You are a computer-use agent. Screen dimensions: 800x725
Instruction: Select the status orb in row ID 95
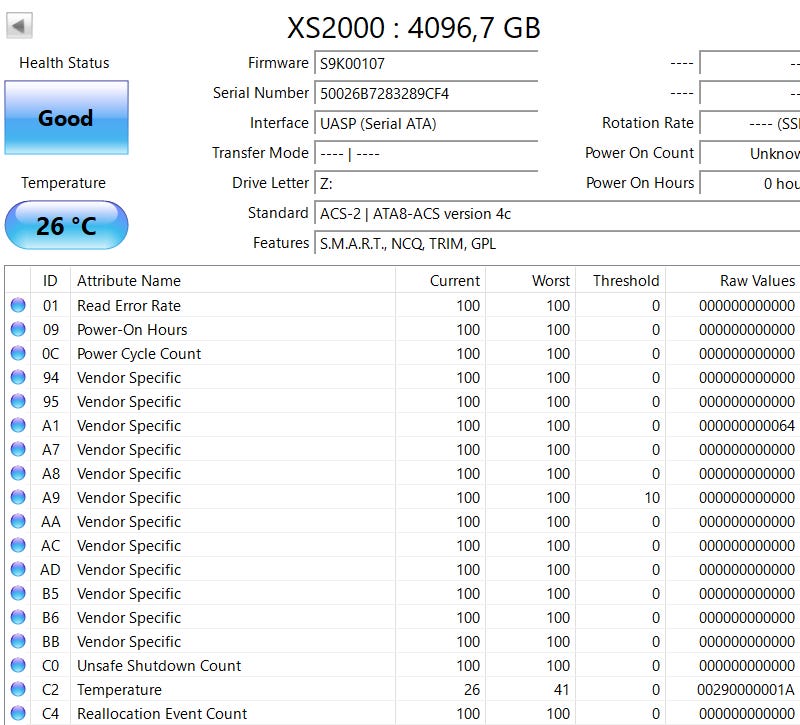tap(18, 401)
